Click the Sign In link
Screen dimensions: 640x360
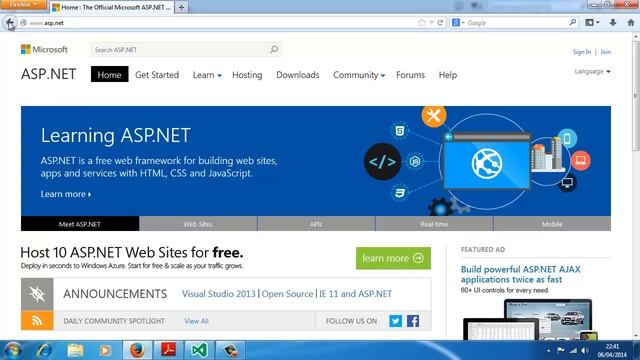pos(582,52)
